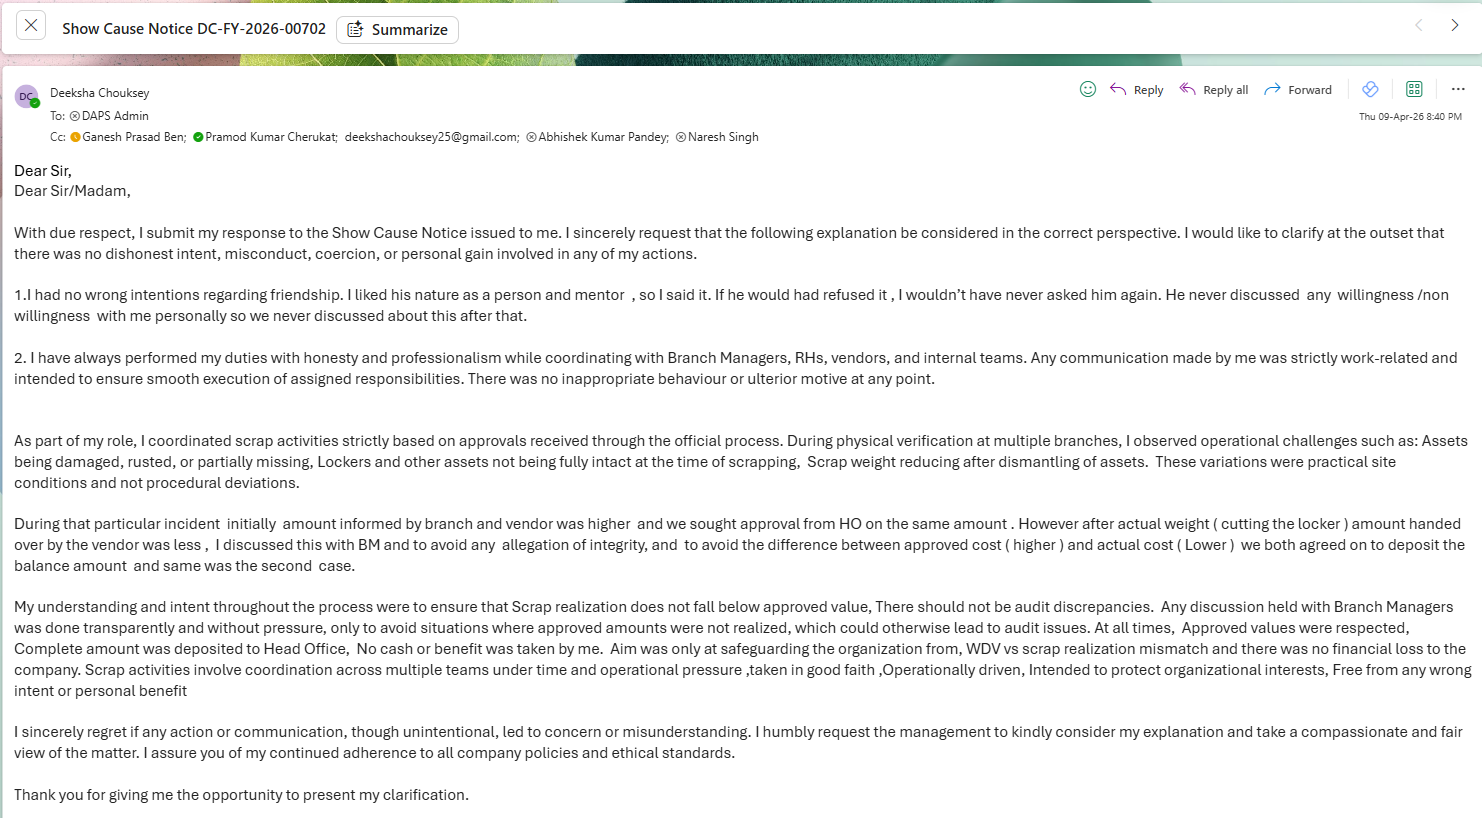
Task: Go to next message arrow
Action: [x=1454, y=26]
